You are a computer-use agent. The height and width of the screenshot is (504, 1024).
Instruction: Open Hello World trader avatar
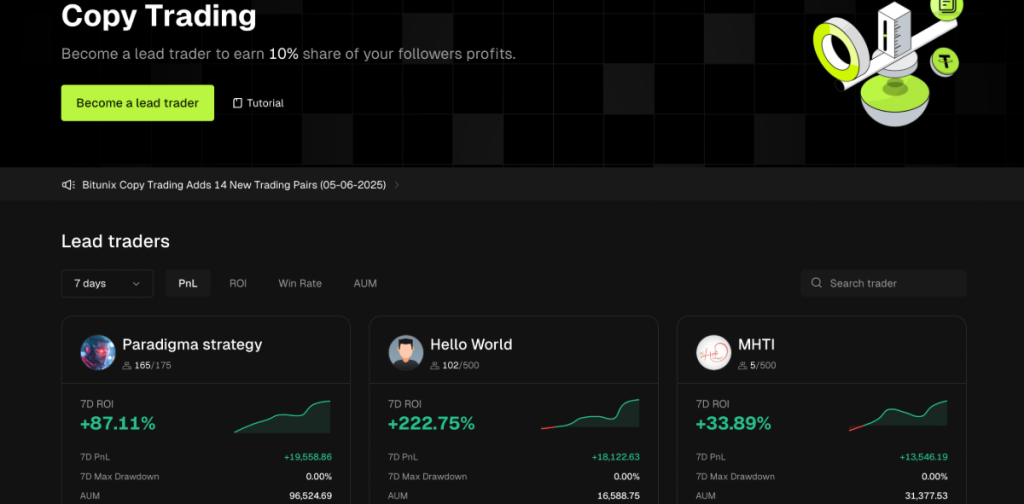[x=406, y=353]
